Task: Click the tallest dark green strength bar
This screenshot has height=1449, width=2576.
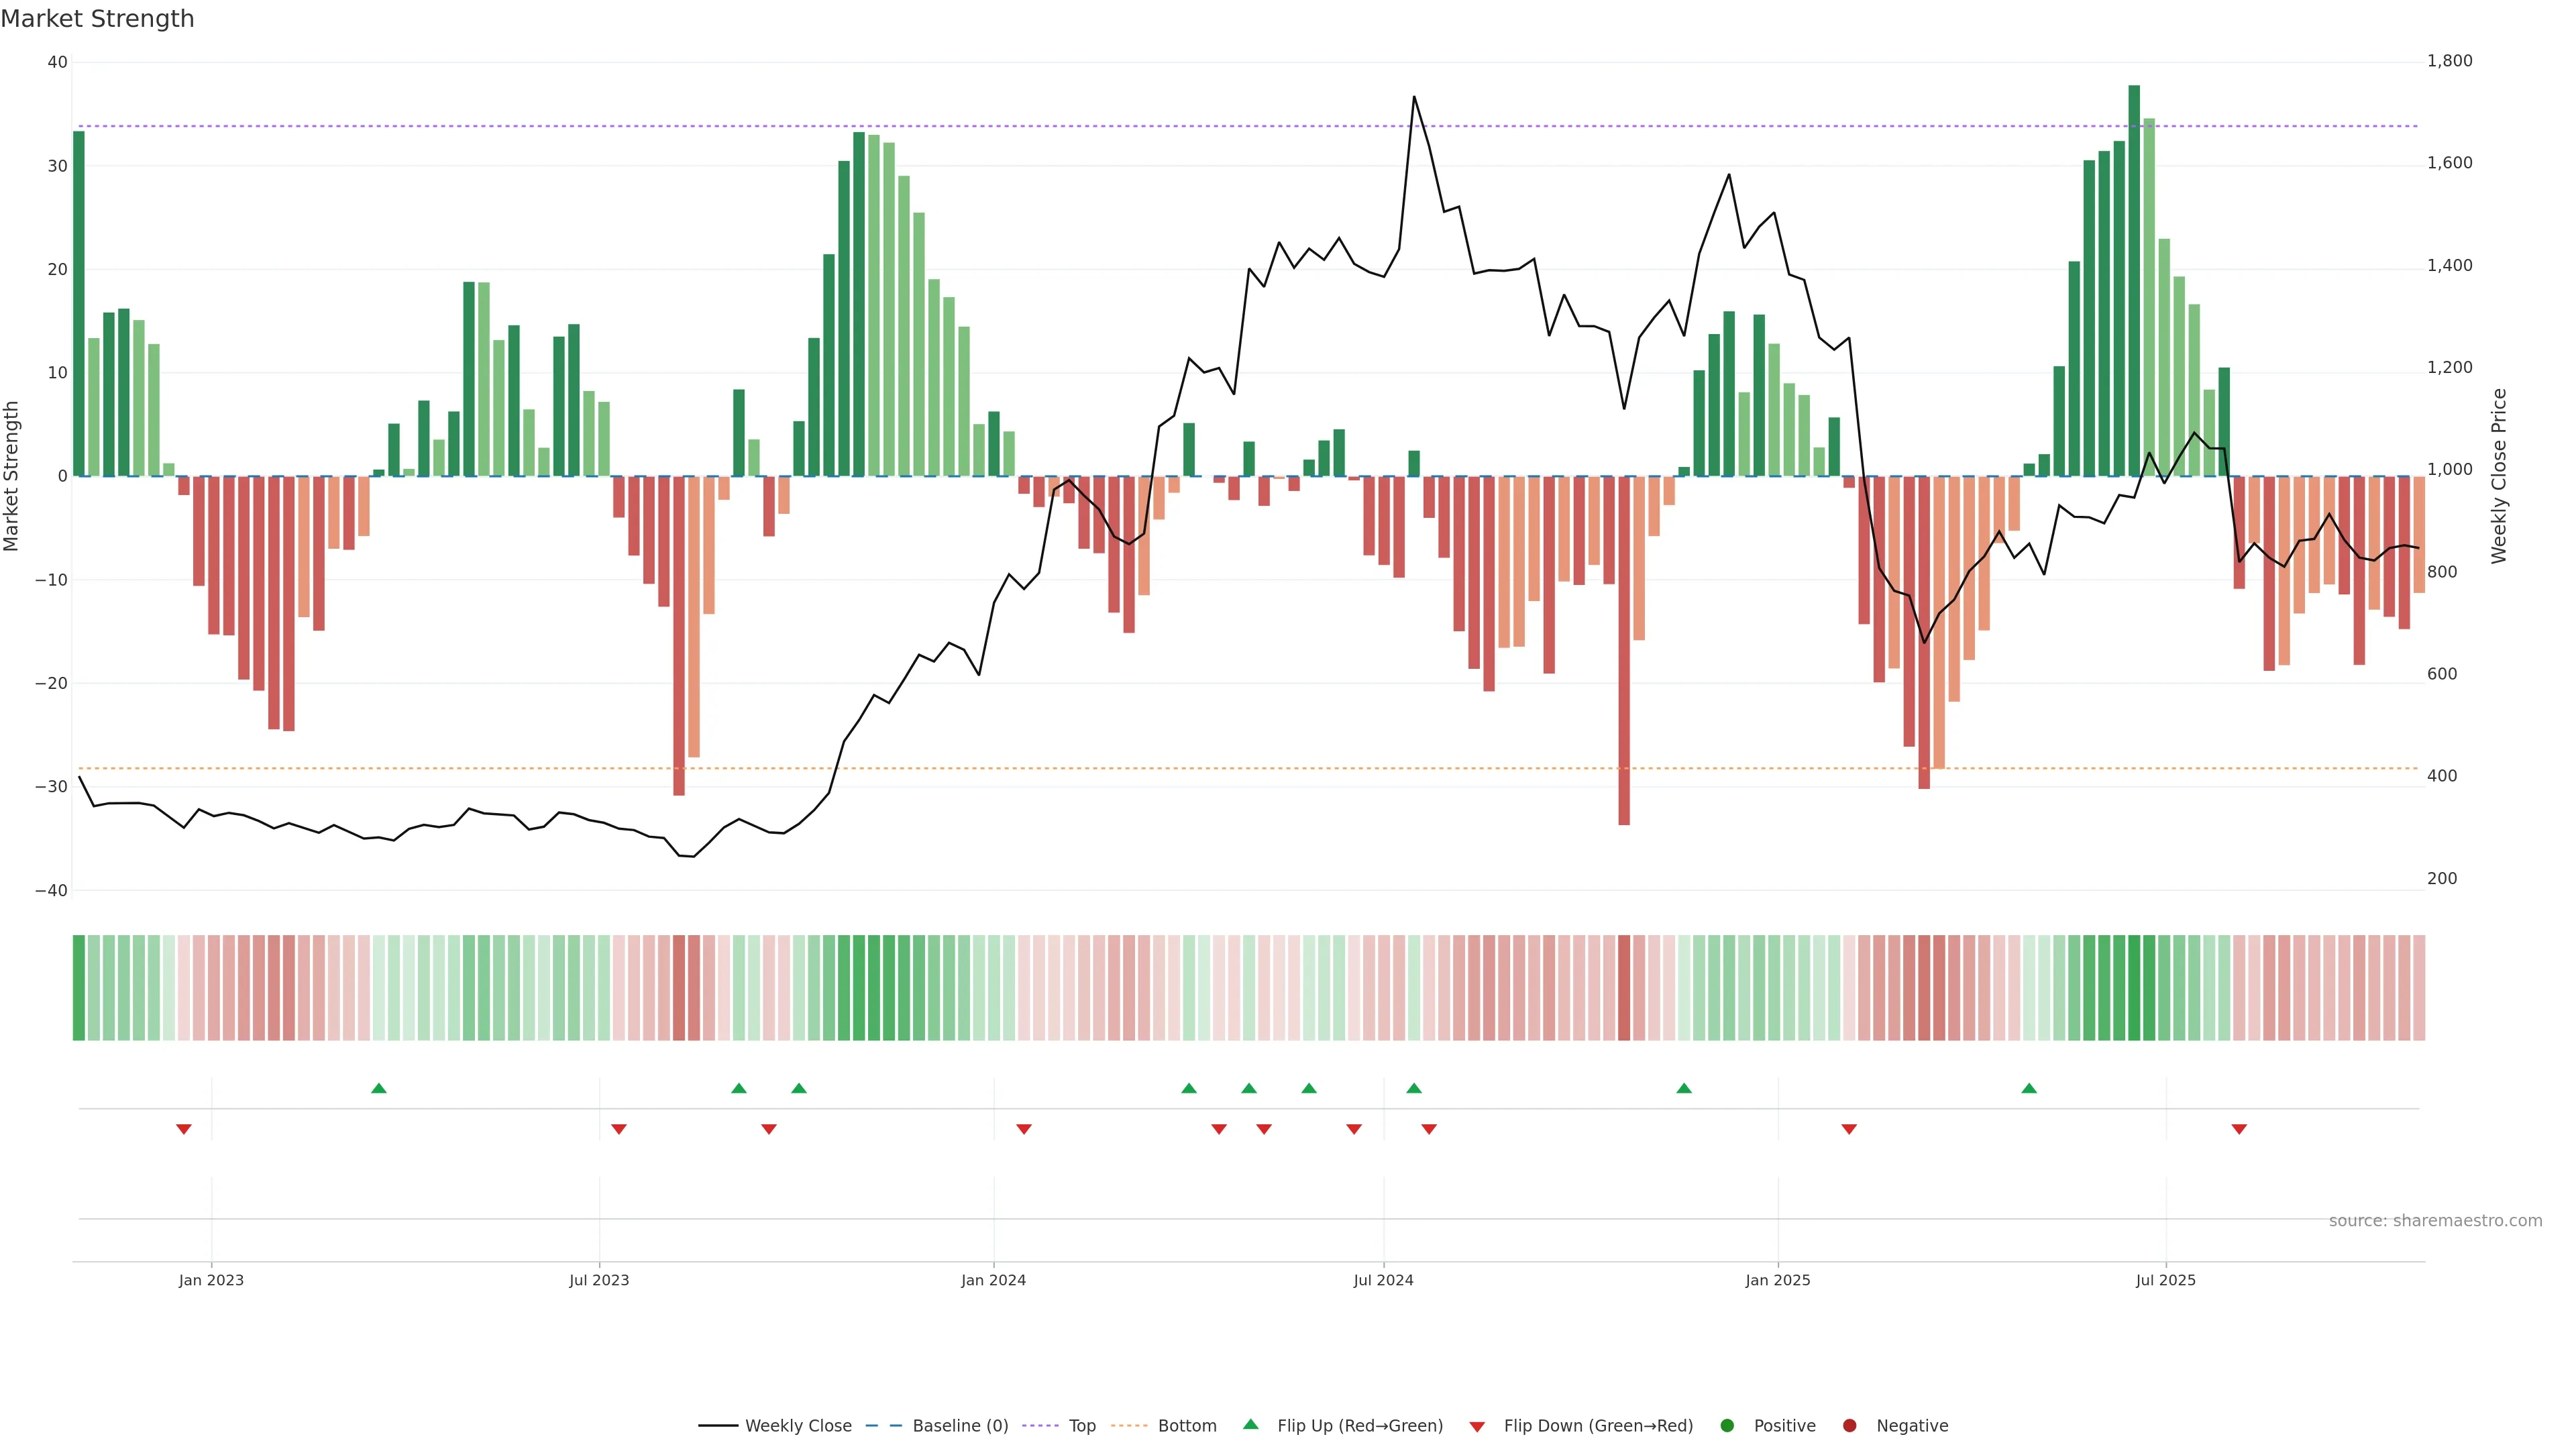Action: coord(2134,280)
